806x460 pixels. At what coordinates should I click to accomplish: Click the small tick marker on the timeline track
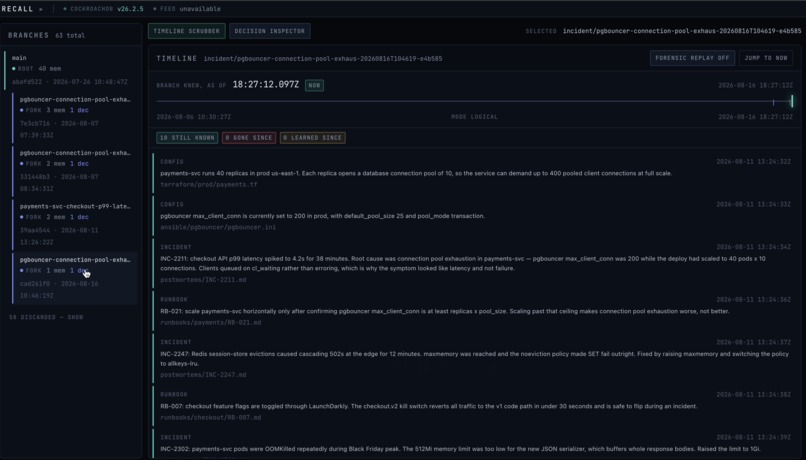(x=773, y=102)
